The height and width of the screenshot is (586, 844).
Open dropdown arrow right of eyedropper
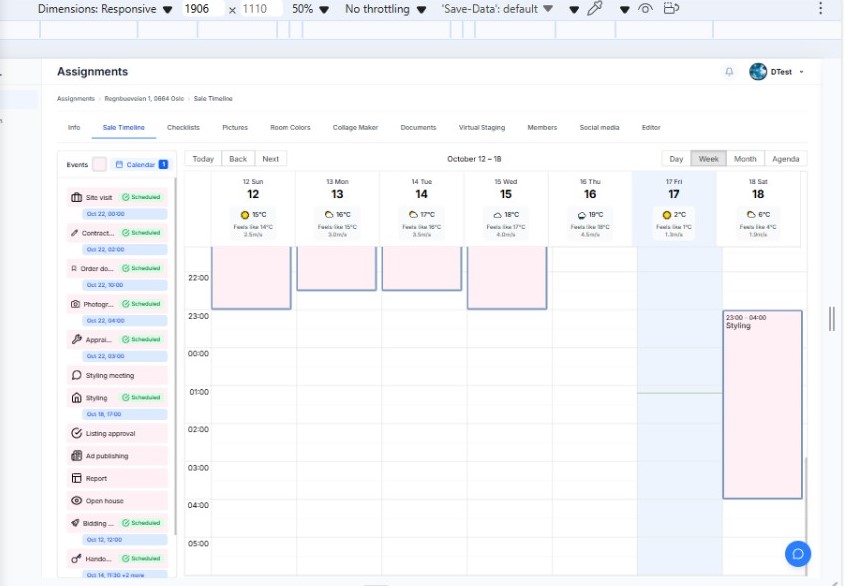pos(624,10)
